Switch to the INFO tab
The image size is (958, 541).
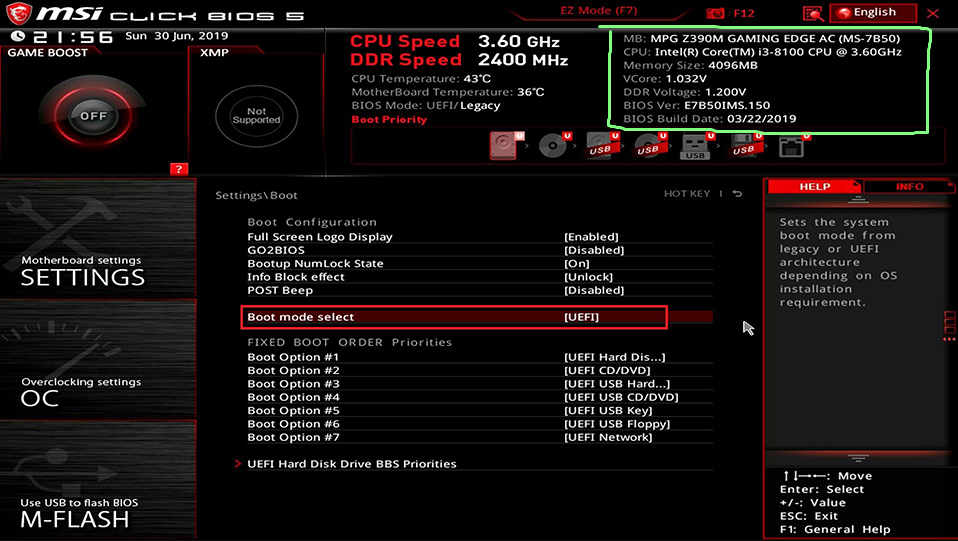[909, 186]
